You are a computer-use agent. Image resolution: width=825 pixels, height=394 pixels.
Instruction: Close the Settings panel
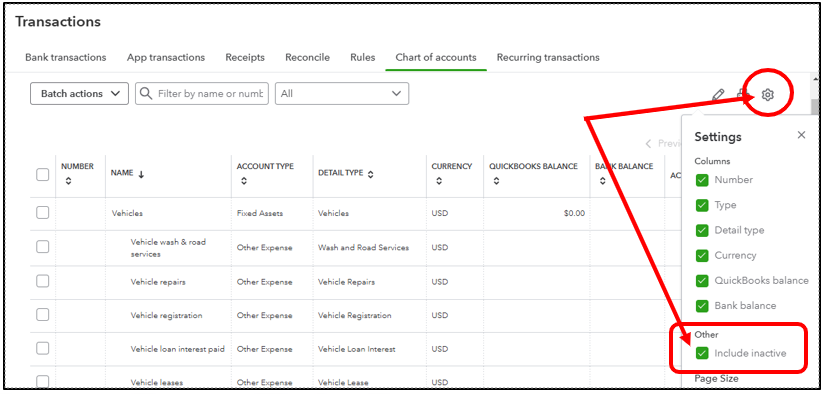click(x=801, y=135)
